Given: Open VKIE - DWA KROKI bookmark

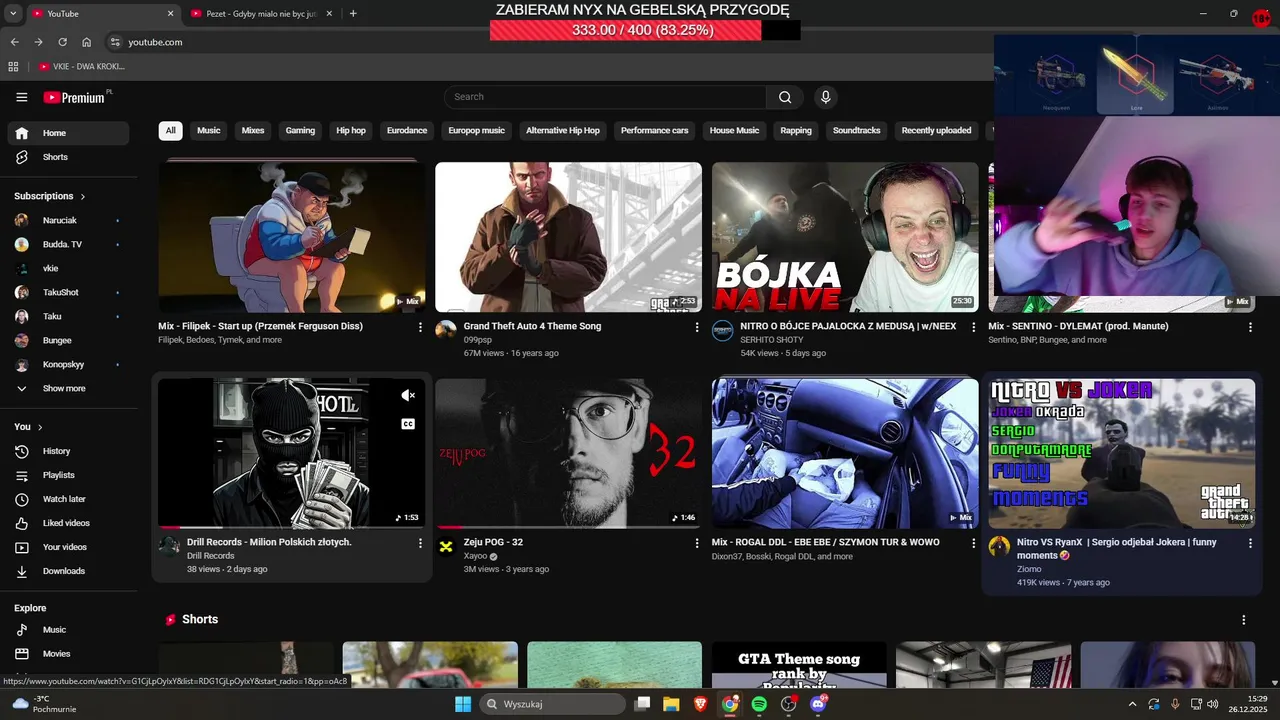Looking at the screenshot, I should 81,67.
